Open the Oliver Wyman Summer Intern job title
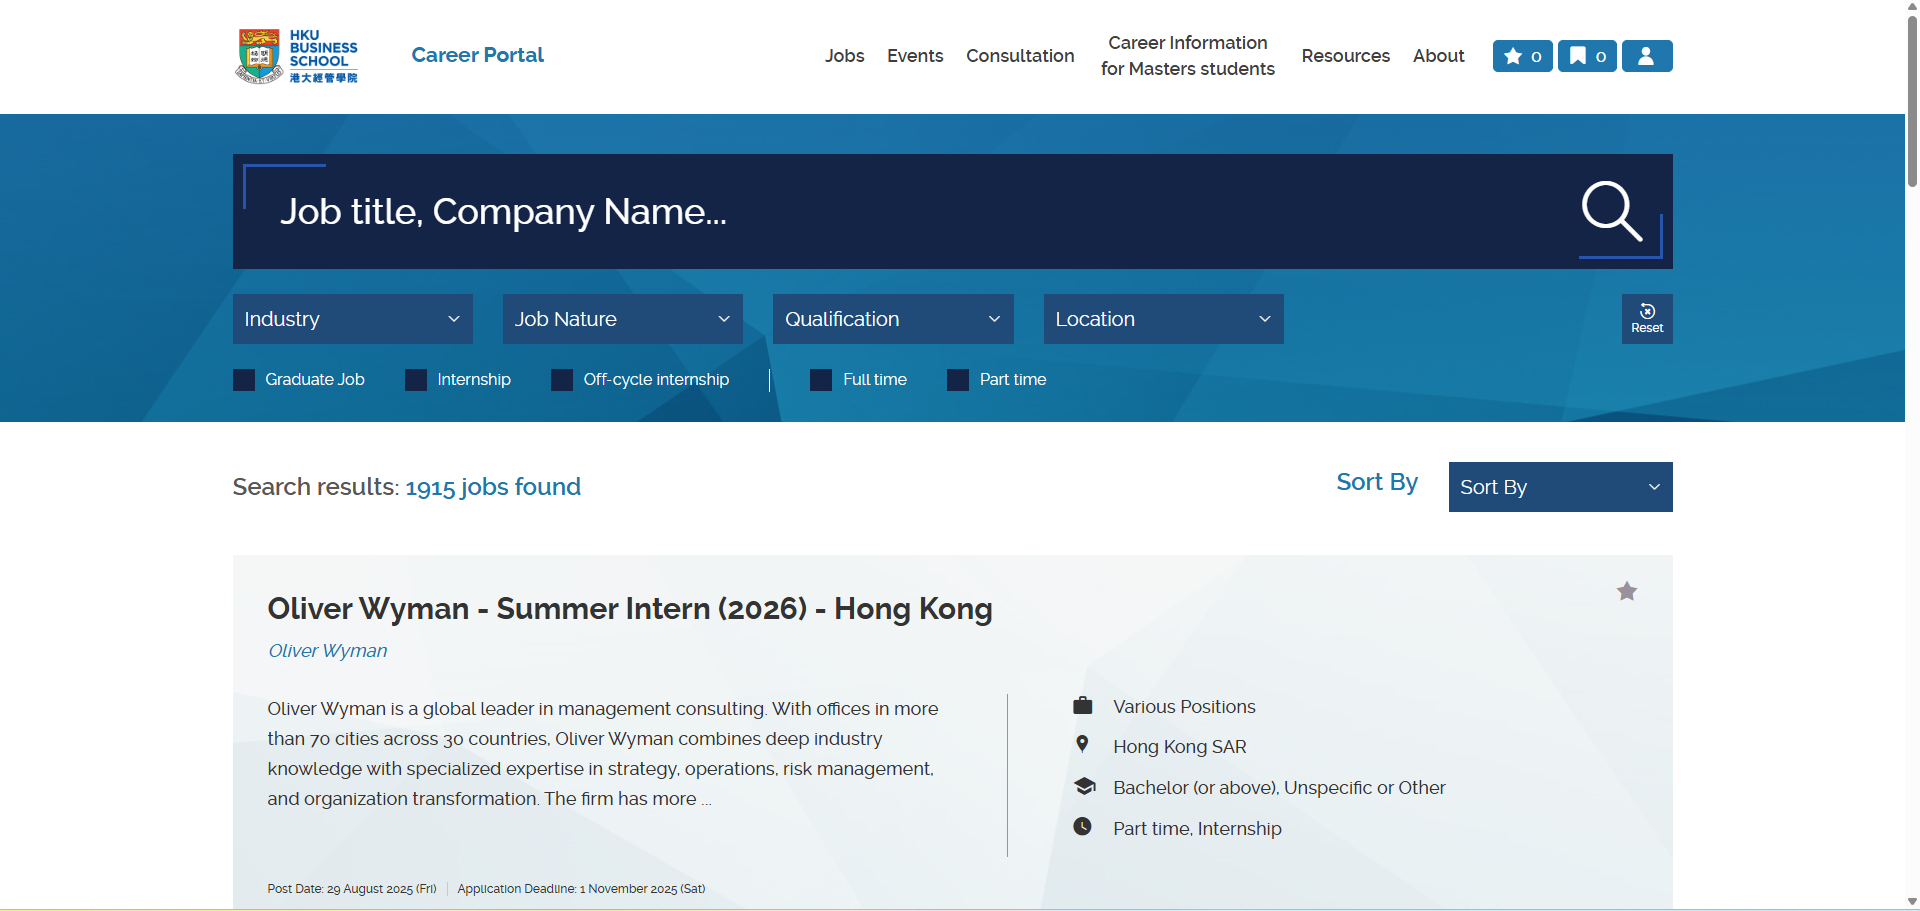1920x911 pixels. [629, 609]
